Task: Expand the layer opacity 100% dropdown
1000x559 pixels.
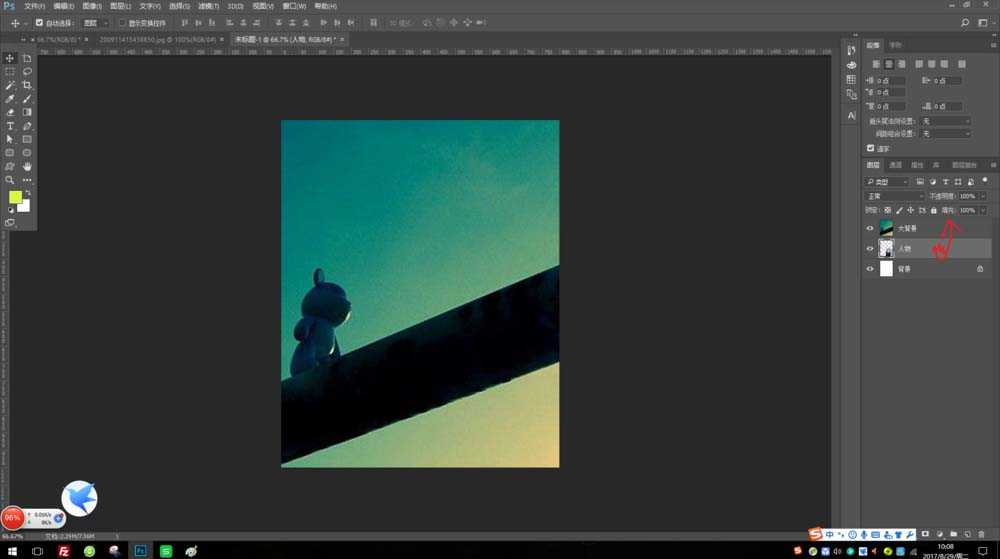Action: pyautogui.click(x=983, y=196)
